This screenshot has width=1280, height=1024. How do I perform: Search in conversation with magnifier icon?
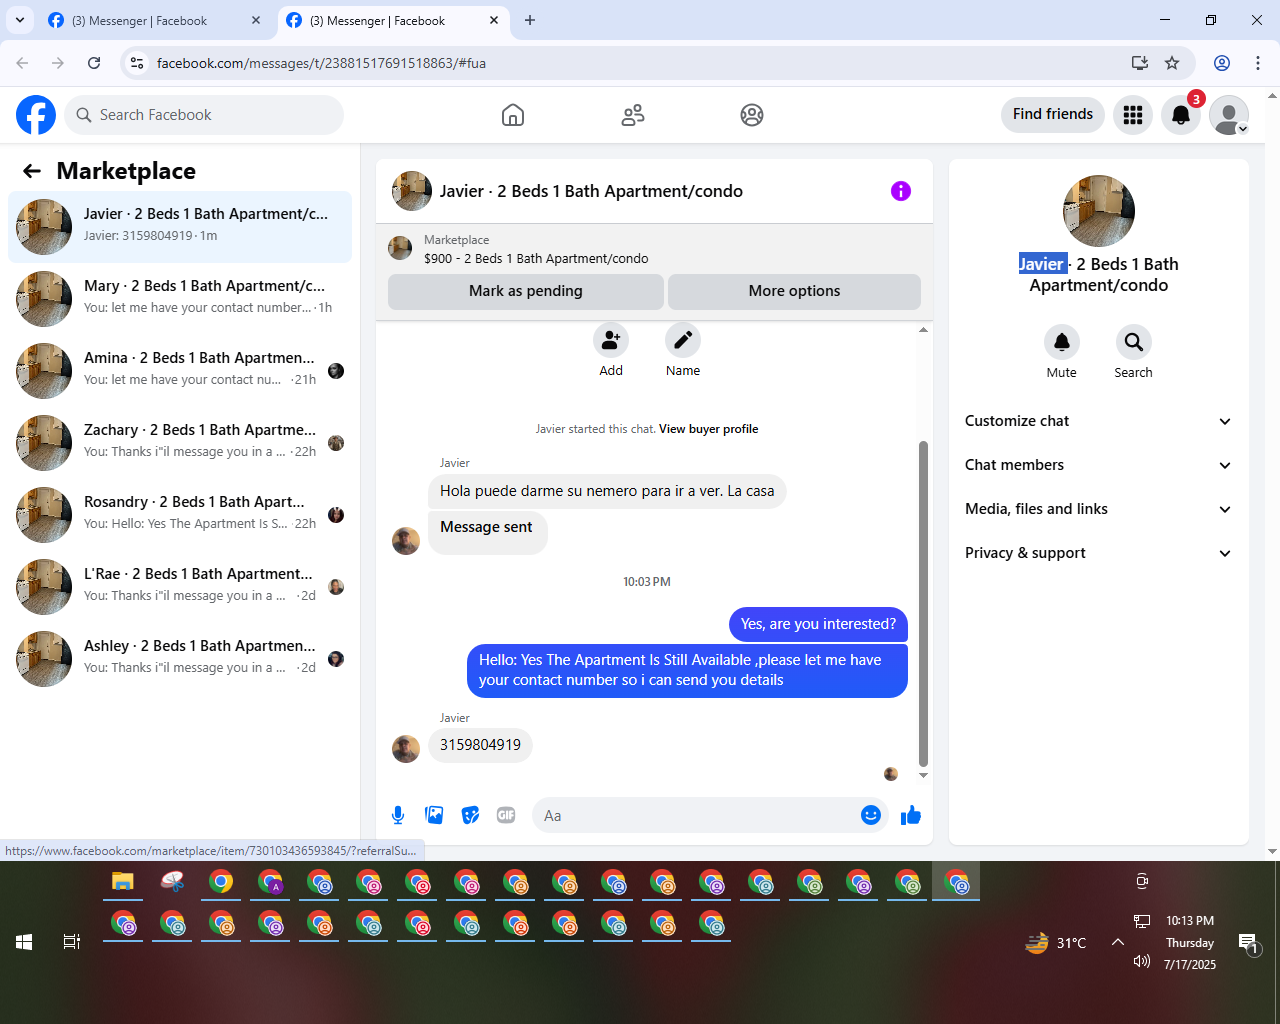tap(1134, 343)
